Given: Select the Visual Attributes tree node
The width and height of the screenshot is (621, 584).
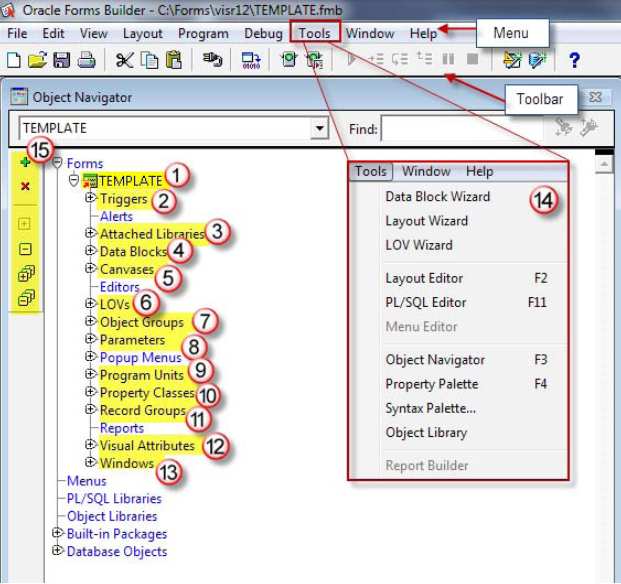Looking at the screenshot, I should [147, 445].
